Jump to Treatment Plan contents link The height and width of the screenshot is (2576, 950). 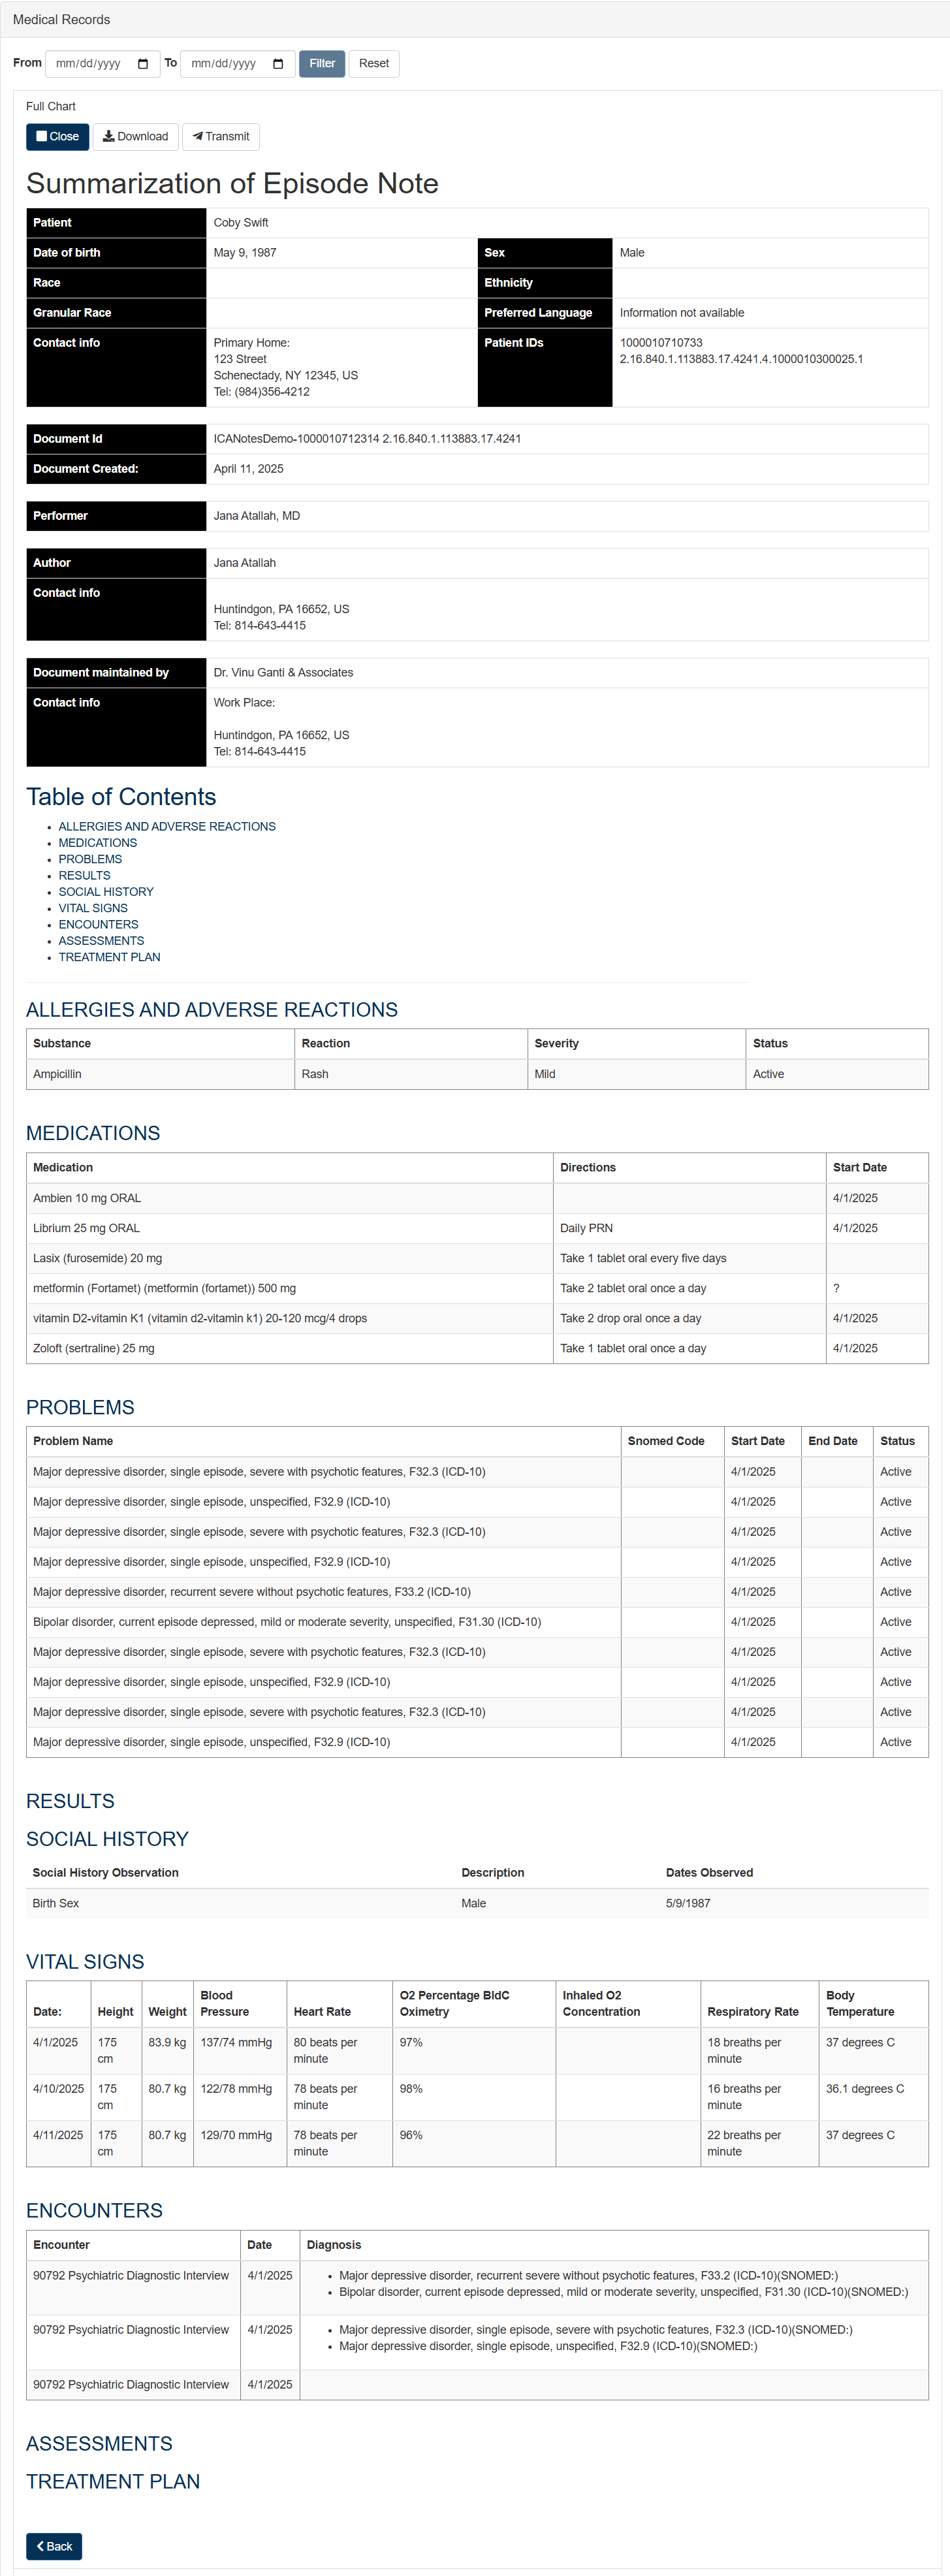[109, 957]
